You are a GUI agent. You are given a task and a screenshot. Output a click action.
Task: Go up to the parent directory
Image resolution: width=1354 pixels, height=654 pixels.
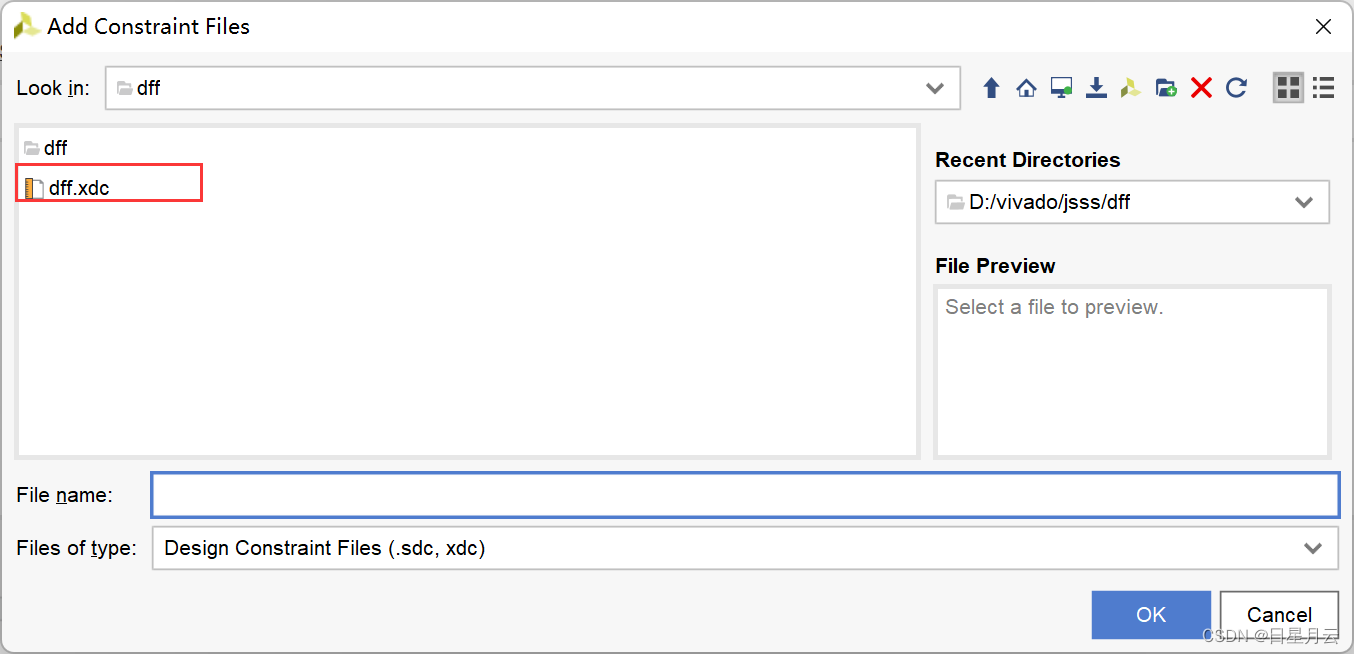pyautogui.click(x=991, y=88)
